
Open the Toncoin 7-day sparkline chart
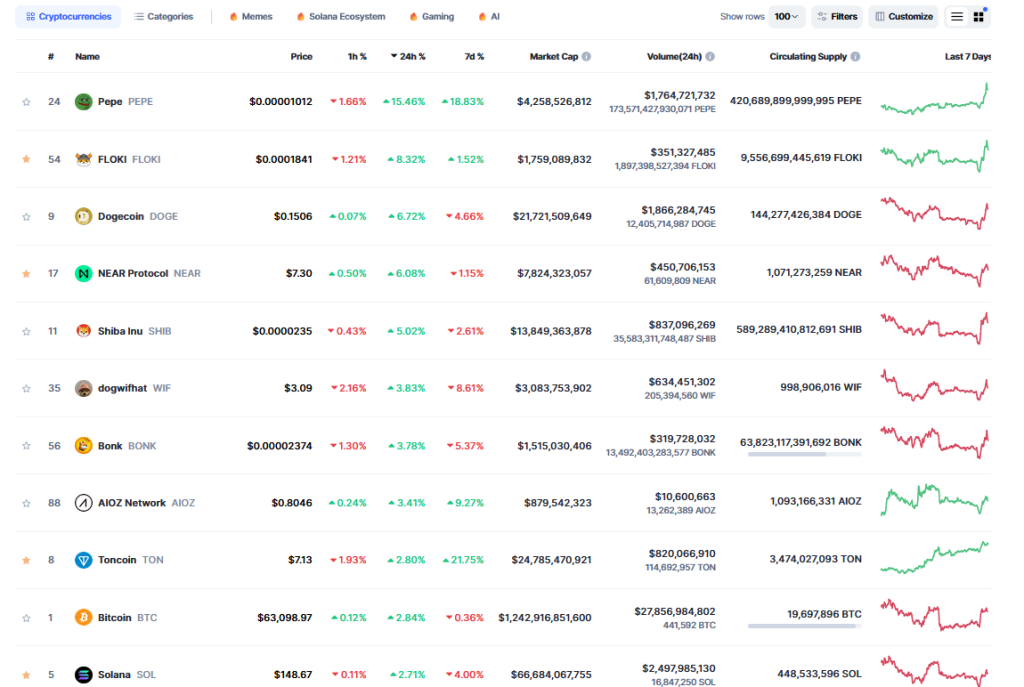point(935,558)
